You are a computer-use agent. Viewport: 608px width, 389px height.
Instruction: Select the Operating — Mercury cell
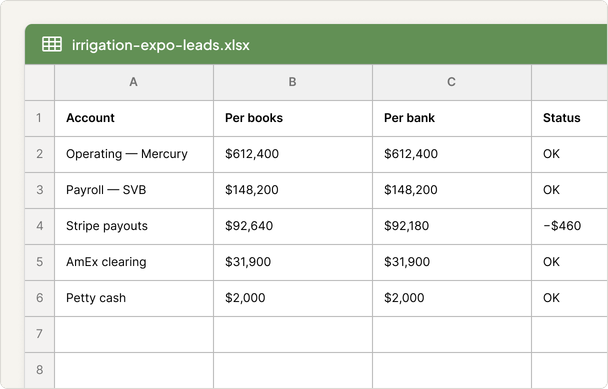pyautogui.click(x=134, y=154)
